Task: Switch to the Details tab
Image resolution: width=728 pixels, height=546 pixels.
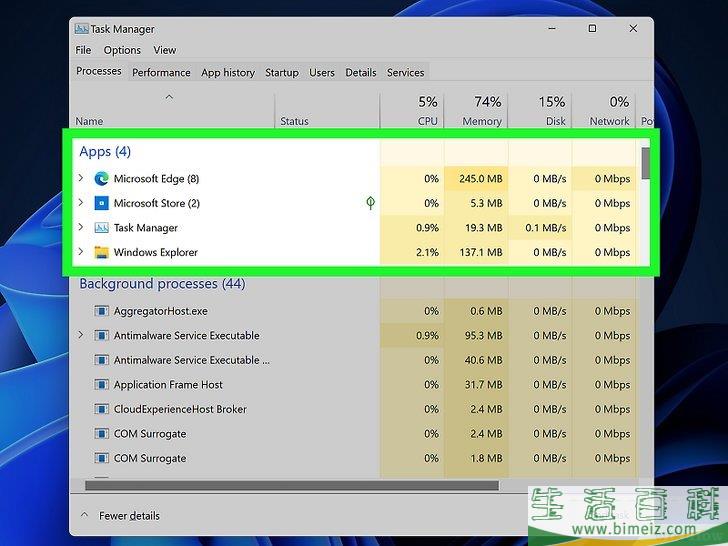Action: tap(361, 72)
